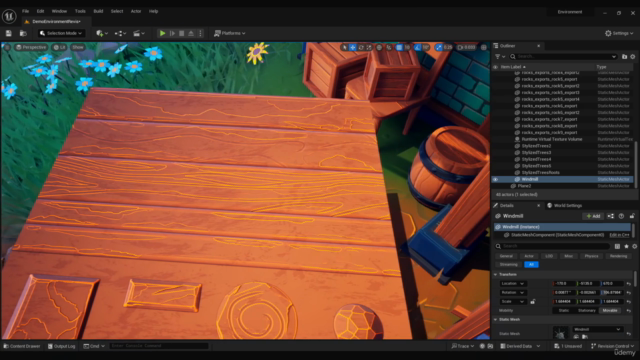Start Play in Editor with green play button

click(x=162, y=33)
